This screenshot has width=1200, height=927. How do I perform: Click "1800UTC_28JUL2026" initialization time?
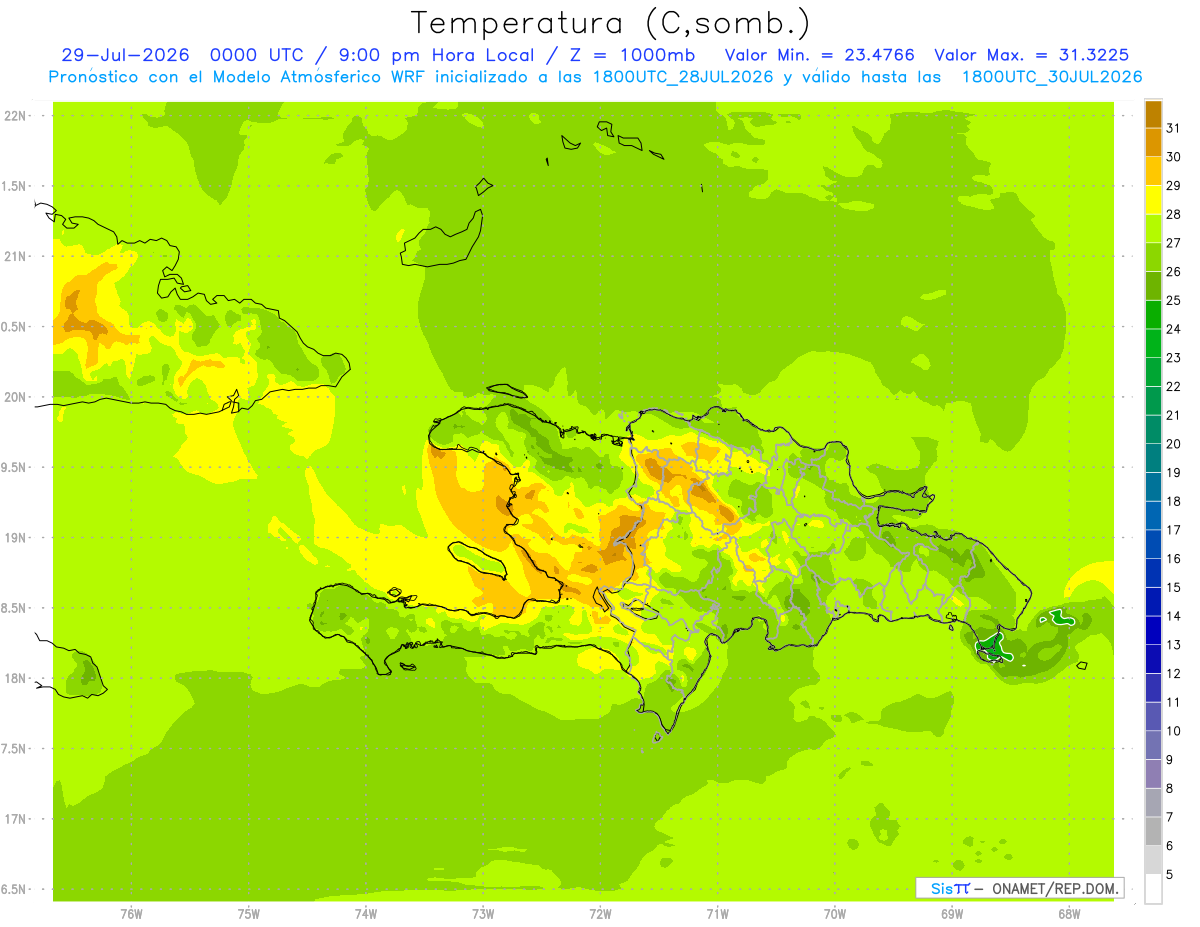[x=683, y=77]
